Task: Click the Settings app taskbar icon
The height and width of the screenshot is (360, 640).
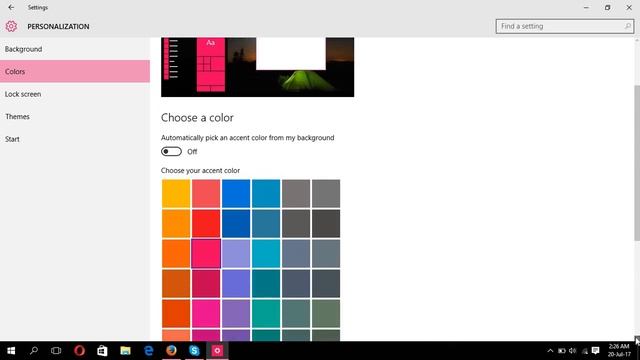Action: coord(217,351)
